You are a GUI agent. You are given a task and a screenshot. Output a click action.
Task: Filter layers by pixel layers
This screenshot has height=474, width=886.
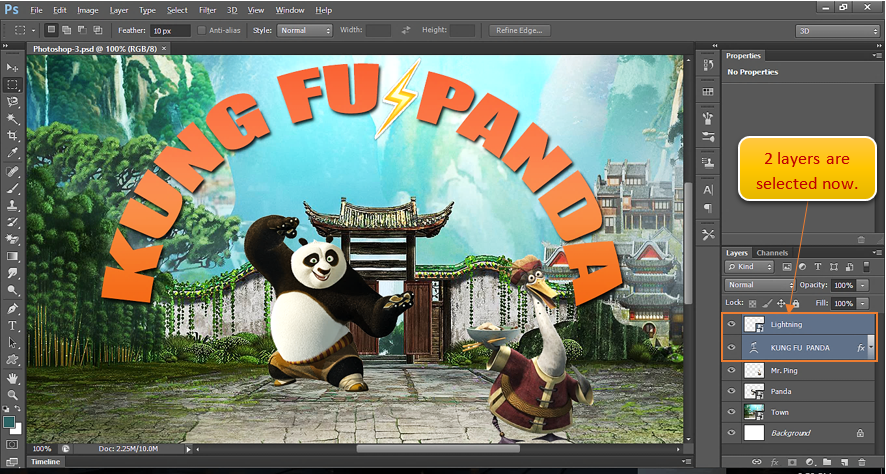coord(786,267)
